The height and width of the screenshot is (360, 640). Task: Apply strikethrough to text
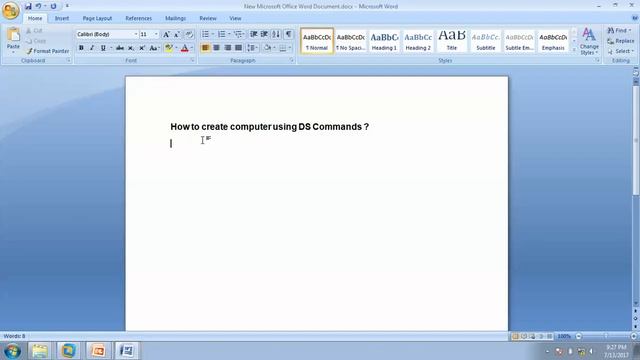(x=120, y=48)
